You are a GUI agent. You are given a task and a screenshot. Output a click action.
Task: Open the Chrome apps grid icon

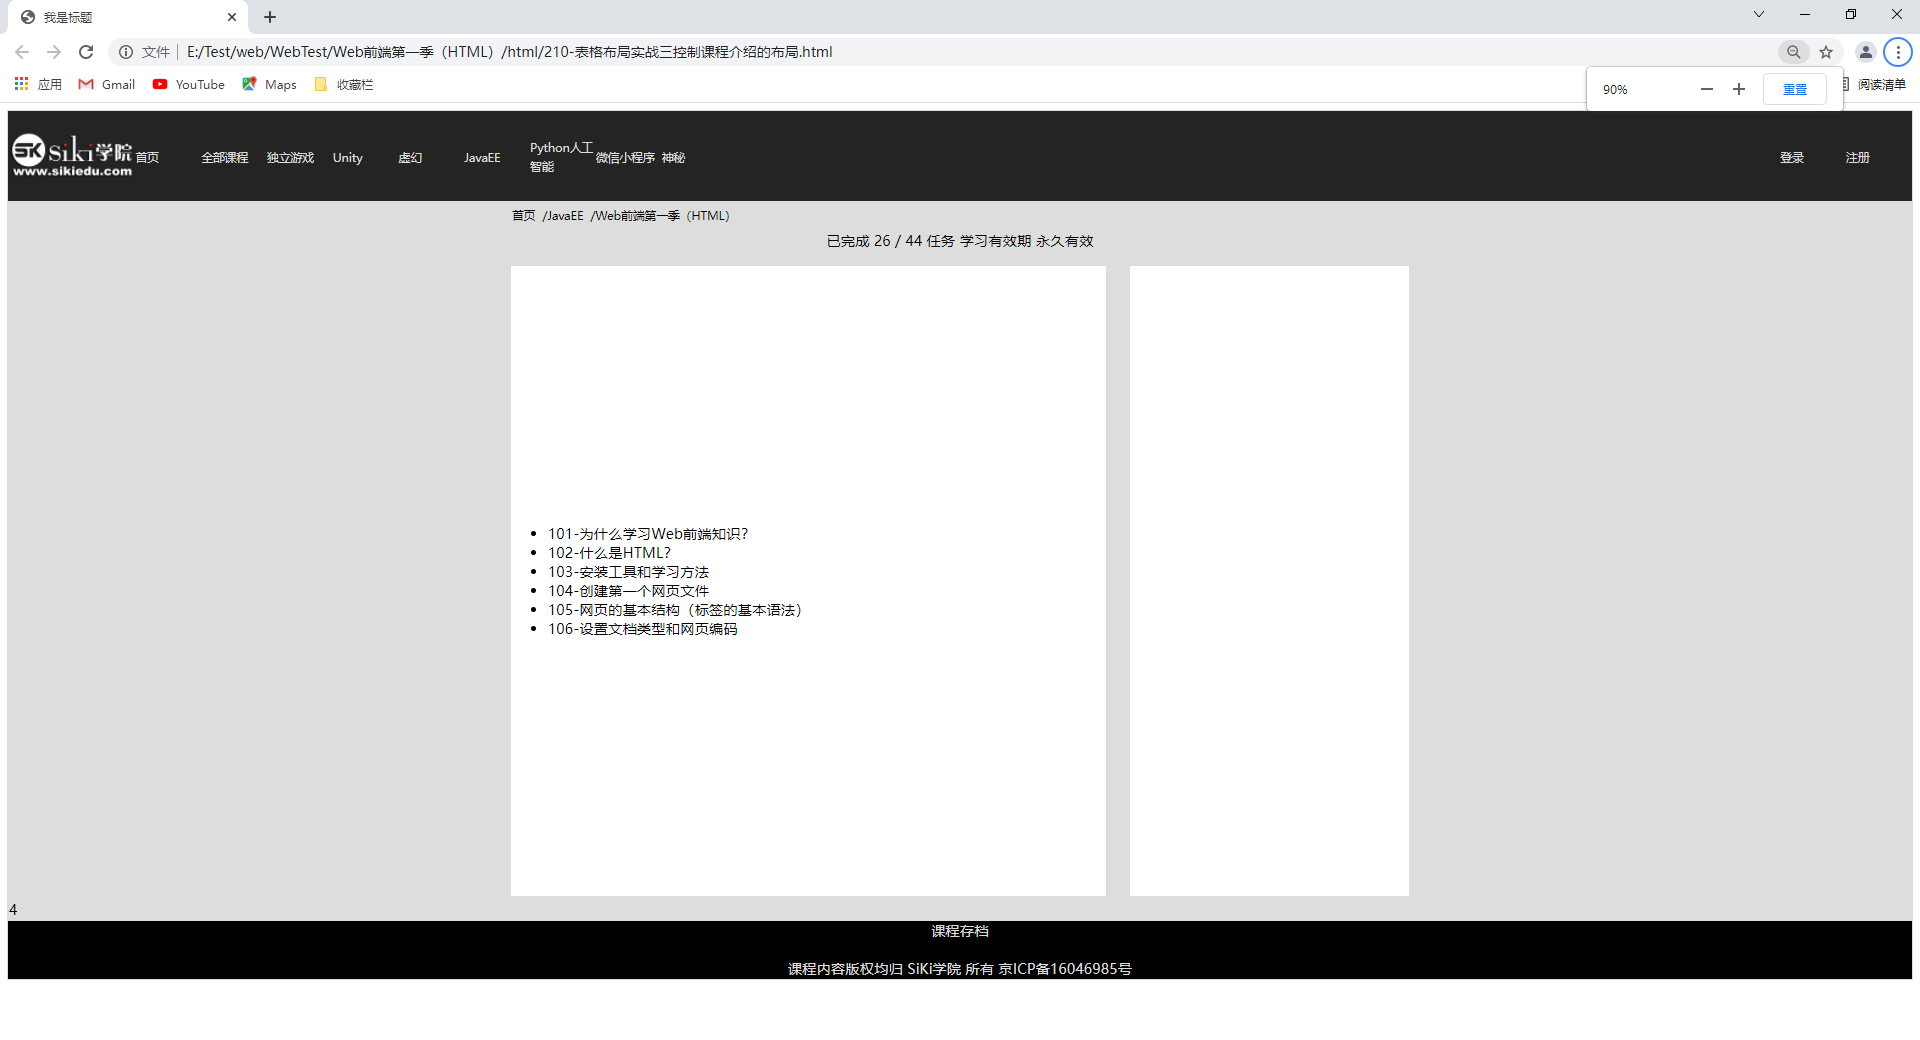(21, 84)
